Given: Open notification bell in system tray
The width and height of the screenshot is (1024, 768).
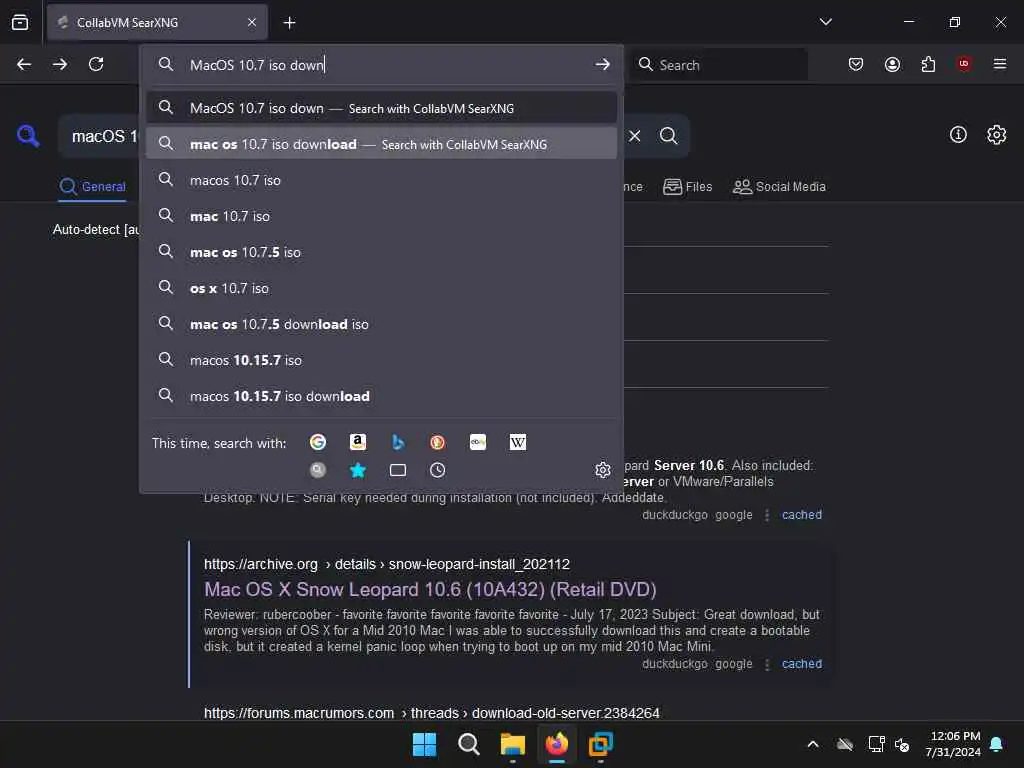Looking at the screenshot, I should [x=997, y=744].
